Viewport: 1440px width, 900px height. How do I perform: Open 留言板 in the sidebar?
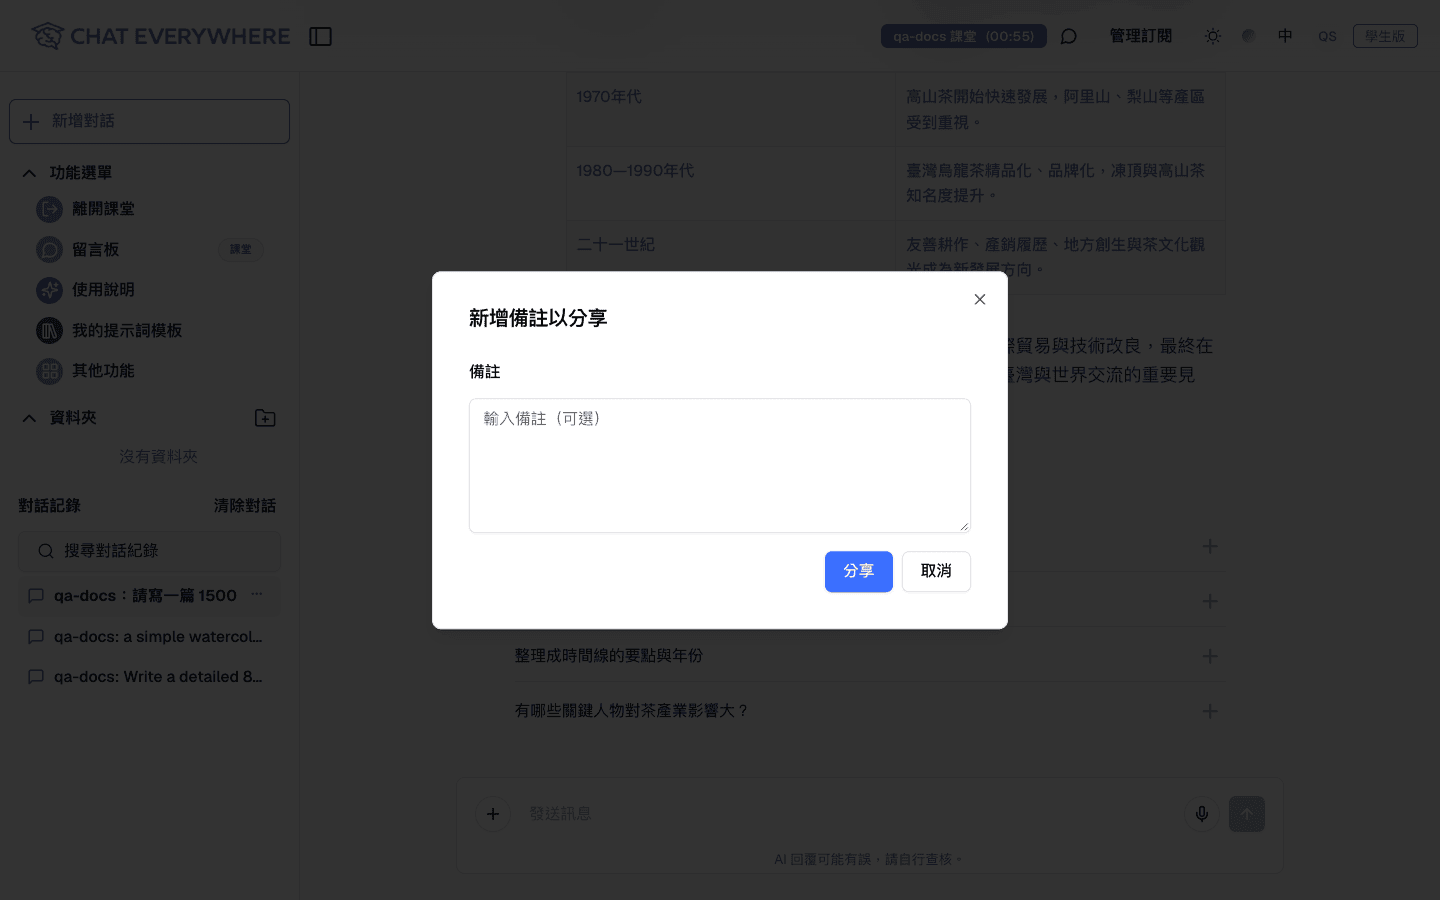(x=150, y=249)
